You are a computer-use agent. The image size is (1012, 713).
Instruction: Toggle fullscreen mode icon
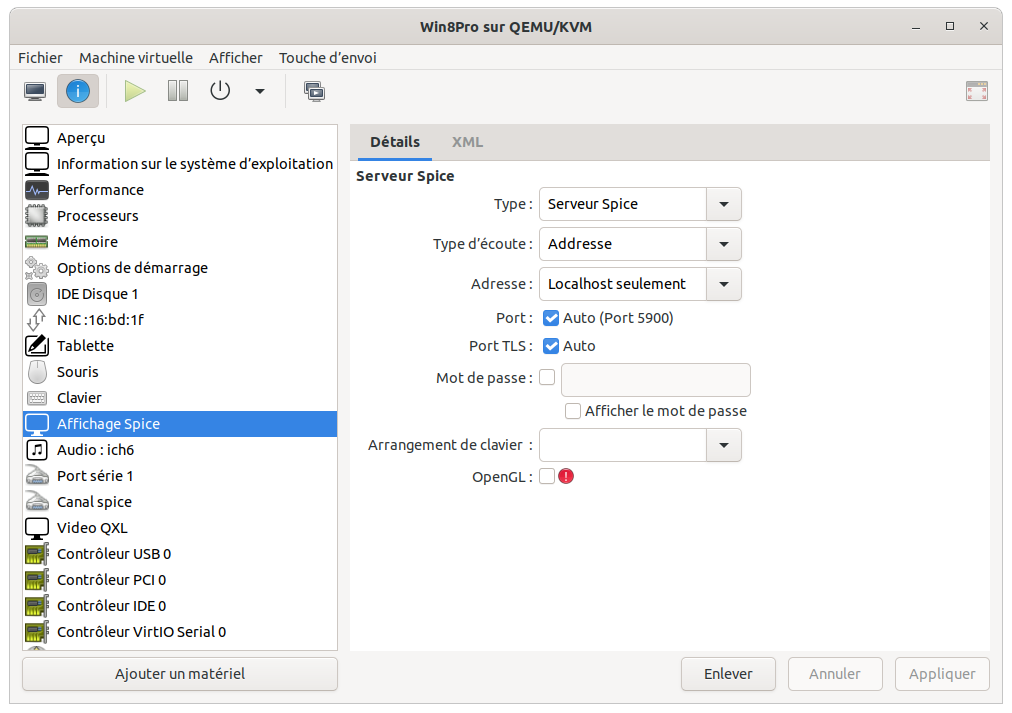tap(977, 91)
